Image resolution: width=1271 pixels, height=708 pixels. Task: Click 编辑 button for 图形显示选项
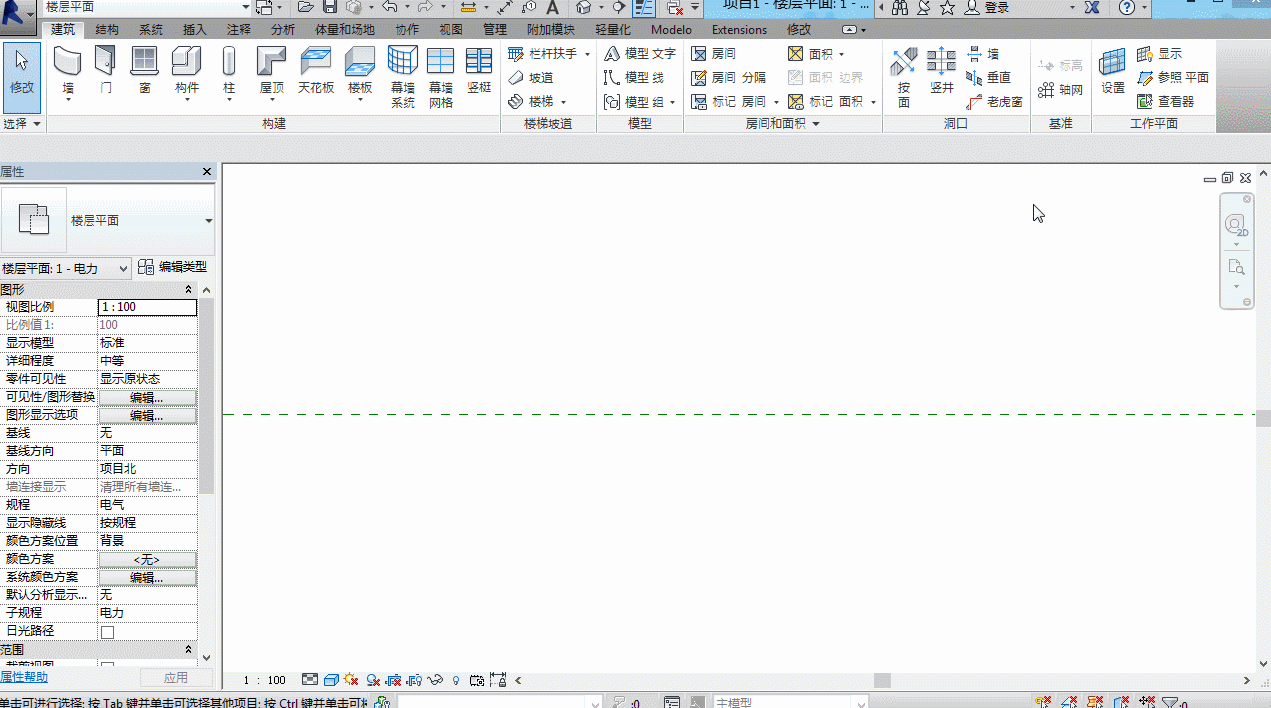coord(147,416)
